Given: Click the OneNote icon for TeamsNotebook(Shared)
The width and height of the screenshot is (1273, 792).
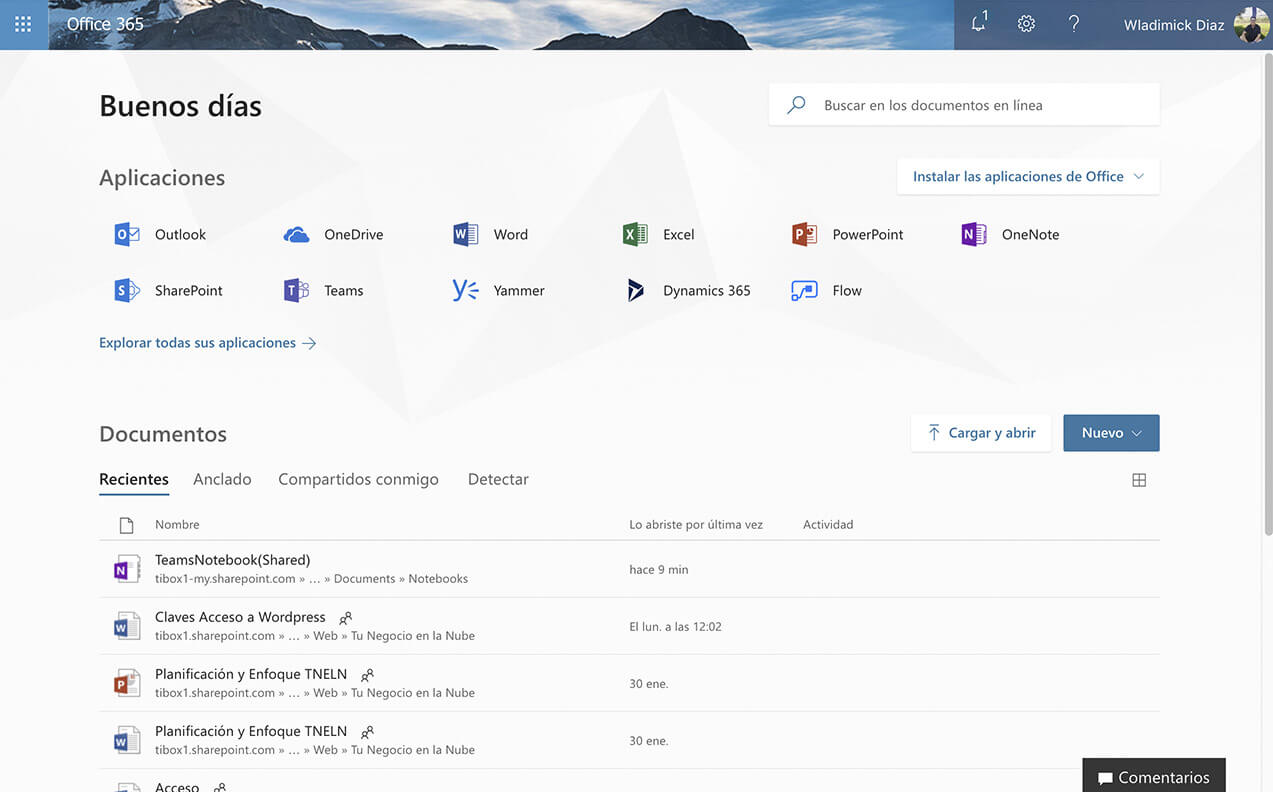Looking at the screenshot, I should [127, 569].
